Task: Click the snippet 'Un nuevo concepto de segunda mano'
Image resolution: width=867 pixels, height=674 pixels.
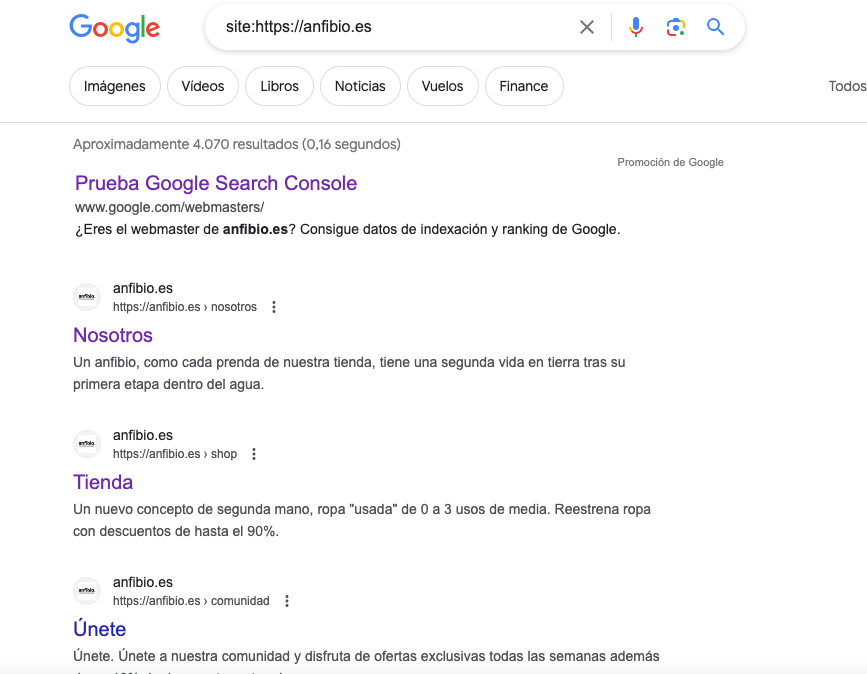Action: pos(362,520)
